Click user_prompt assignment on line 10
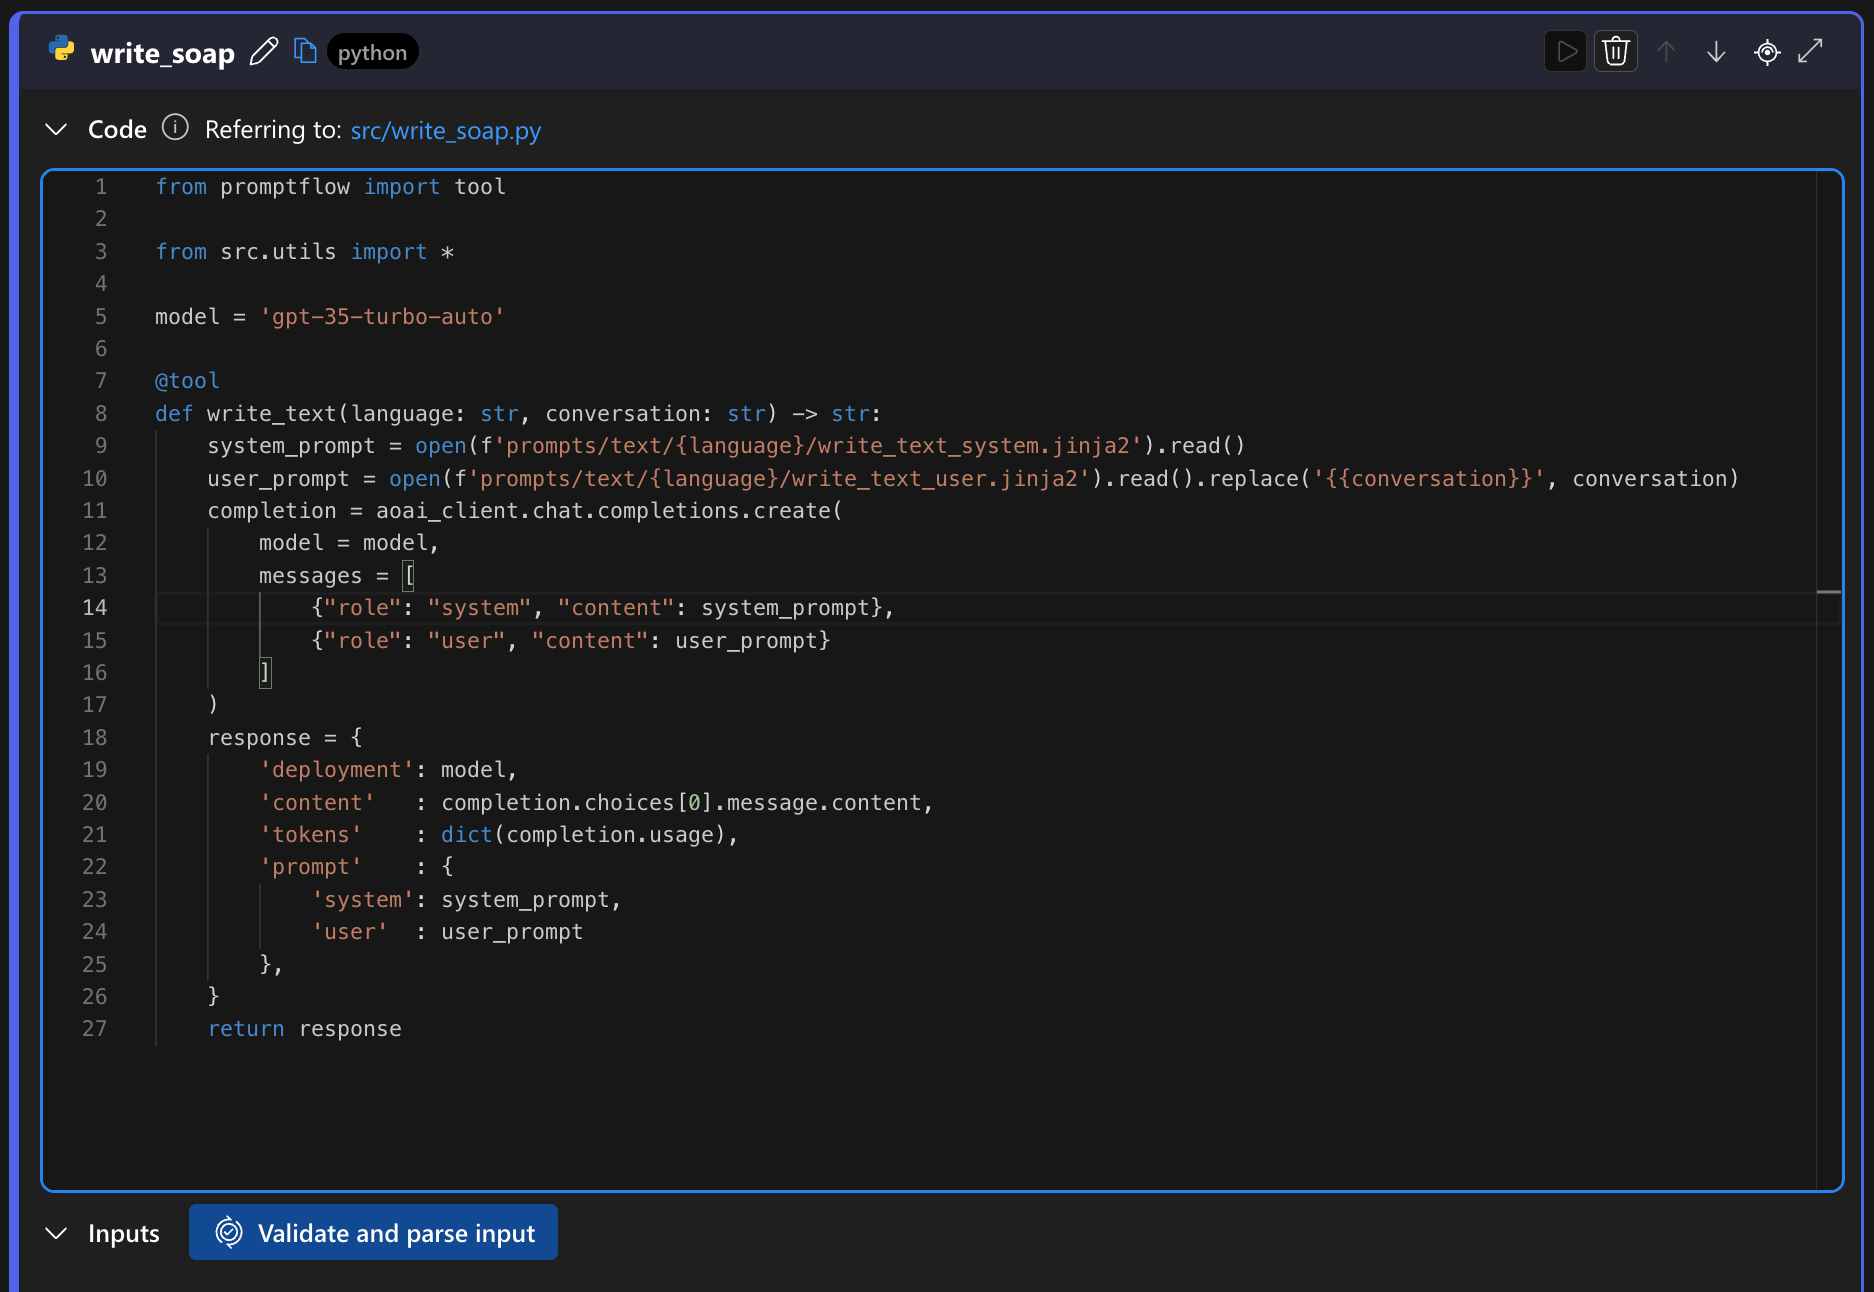 point(973,479)
